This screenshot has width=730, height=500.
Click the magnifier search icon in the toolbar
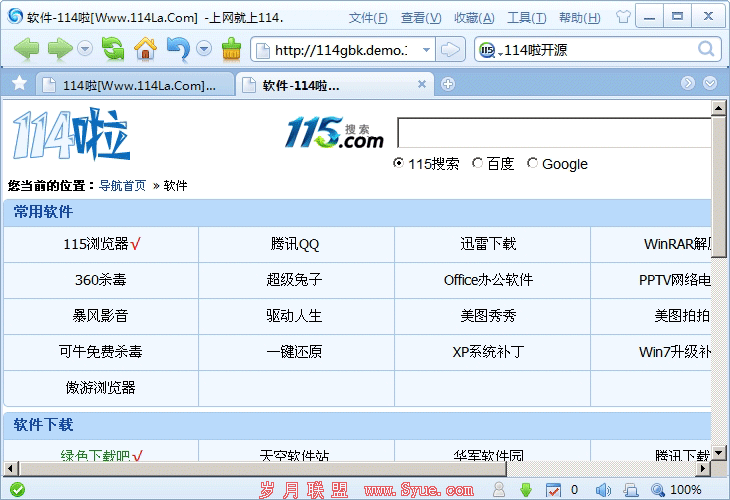[x=706, y=49]
